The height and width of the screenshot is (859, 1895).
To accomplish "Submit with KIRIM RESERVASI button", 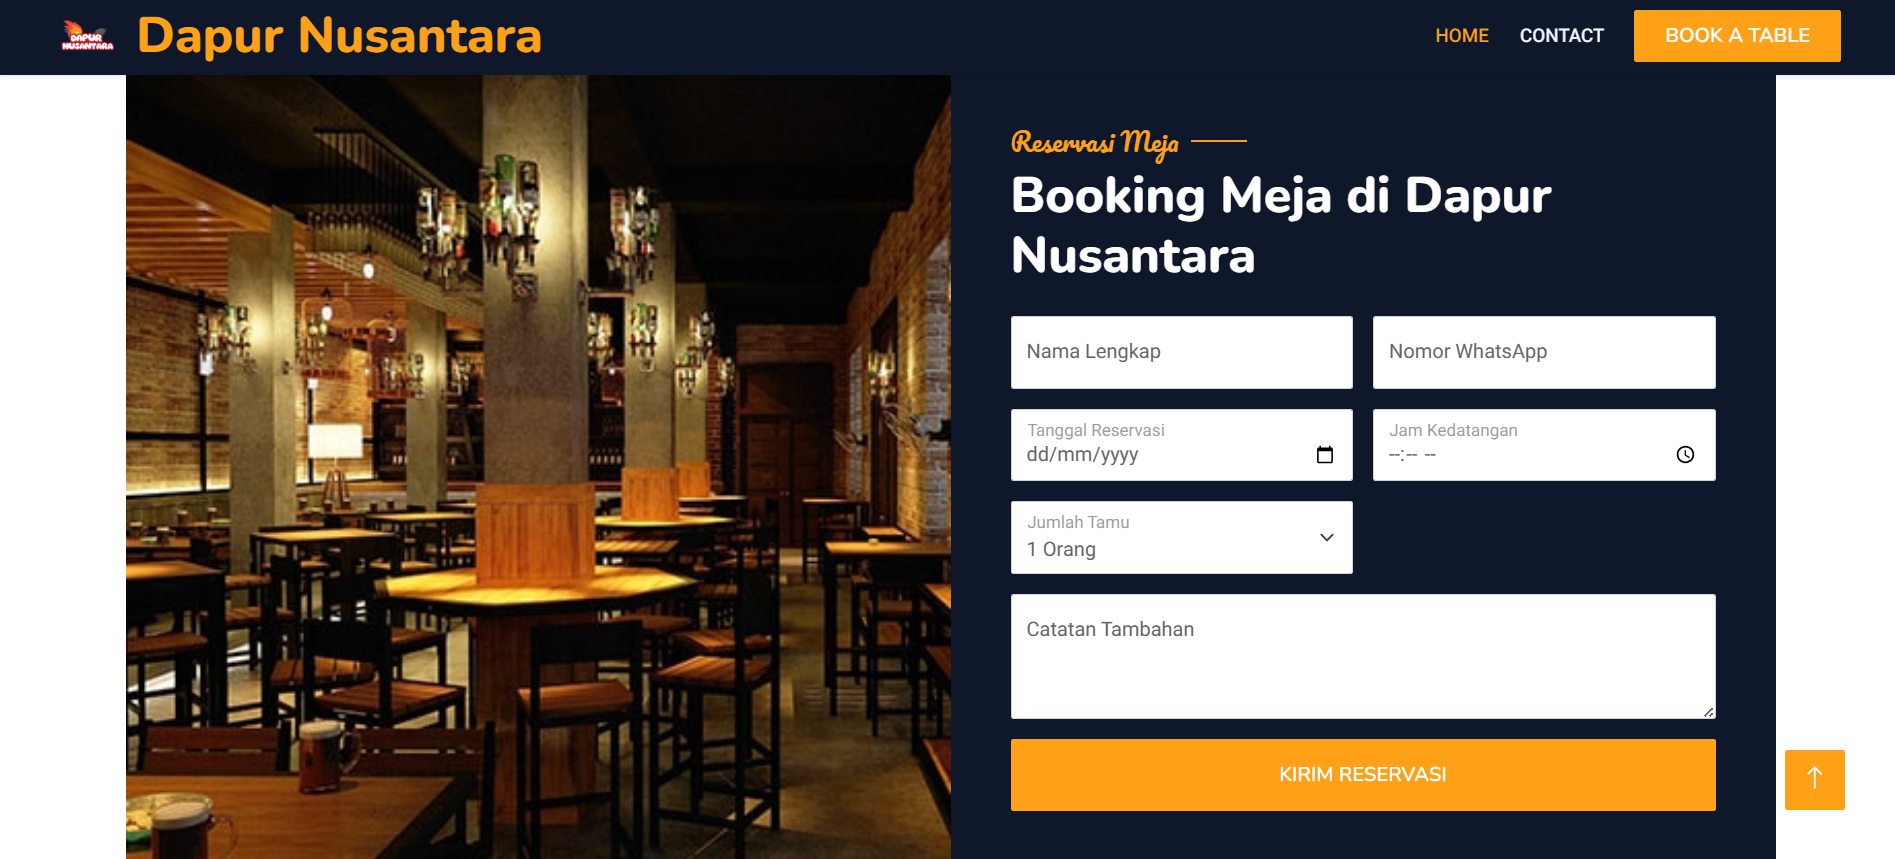I will click(x=1363, y=775).
